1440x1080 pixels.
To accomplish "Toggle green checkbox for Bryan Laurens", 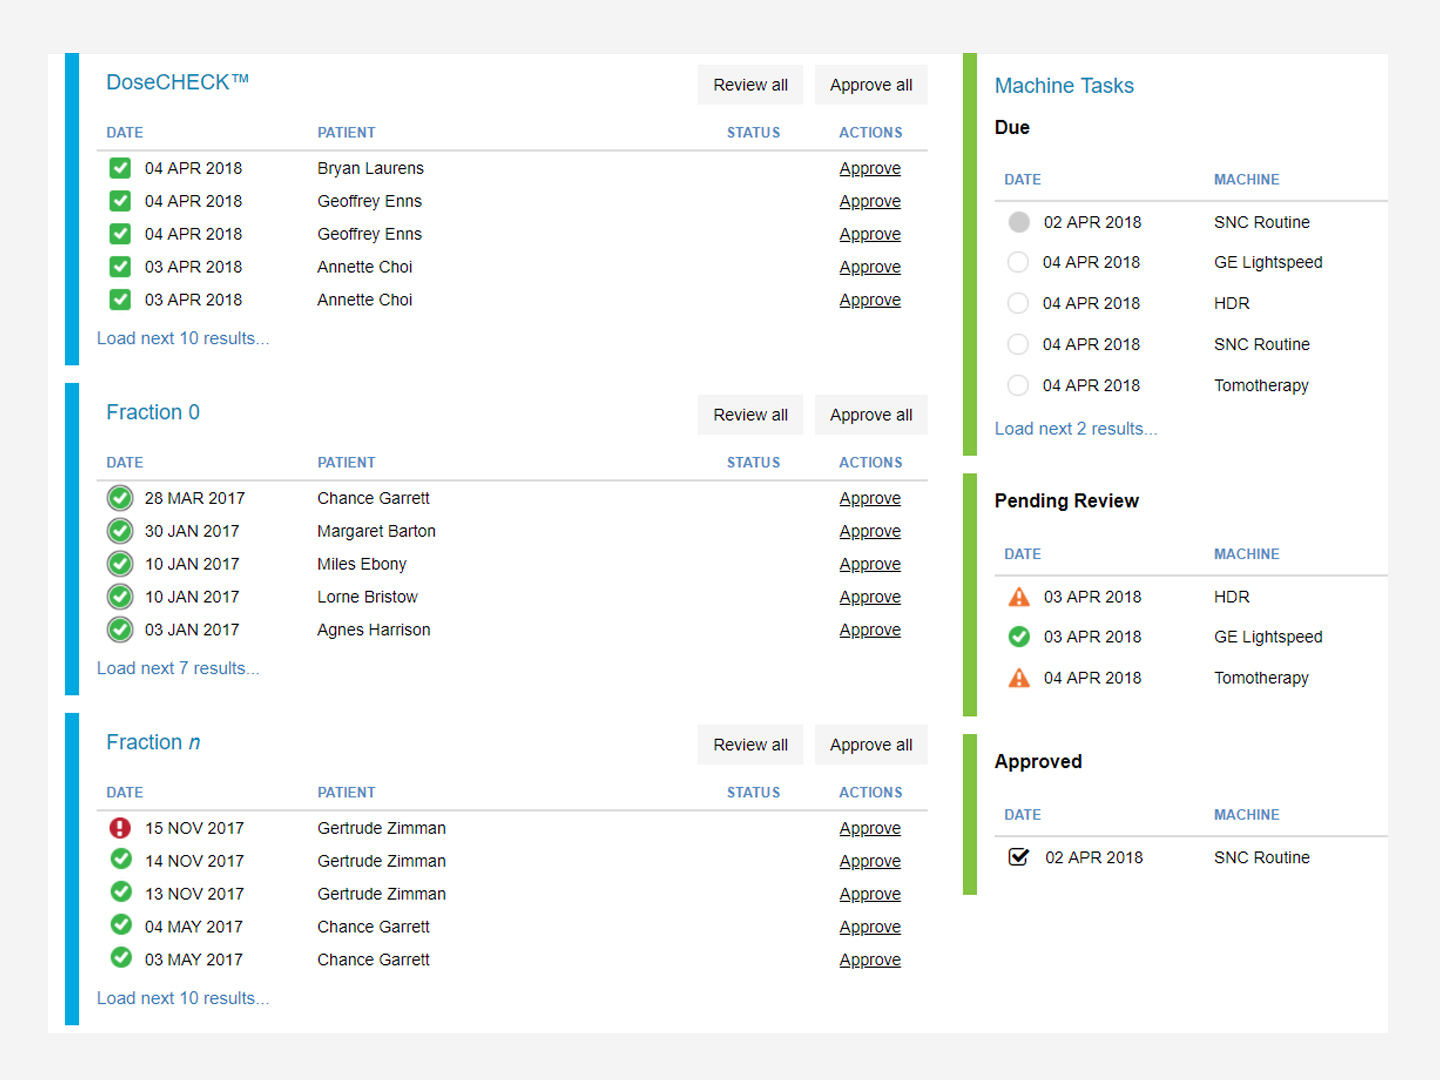I will point(120,168).
